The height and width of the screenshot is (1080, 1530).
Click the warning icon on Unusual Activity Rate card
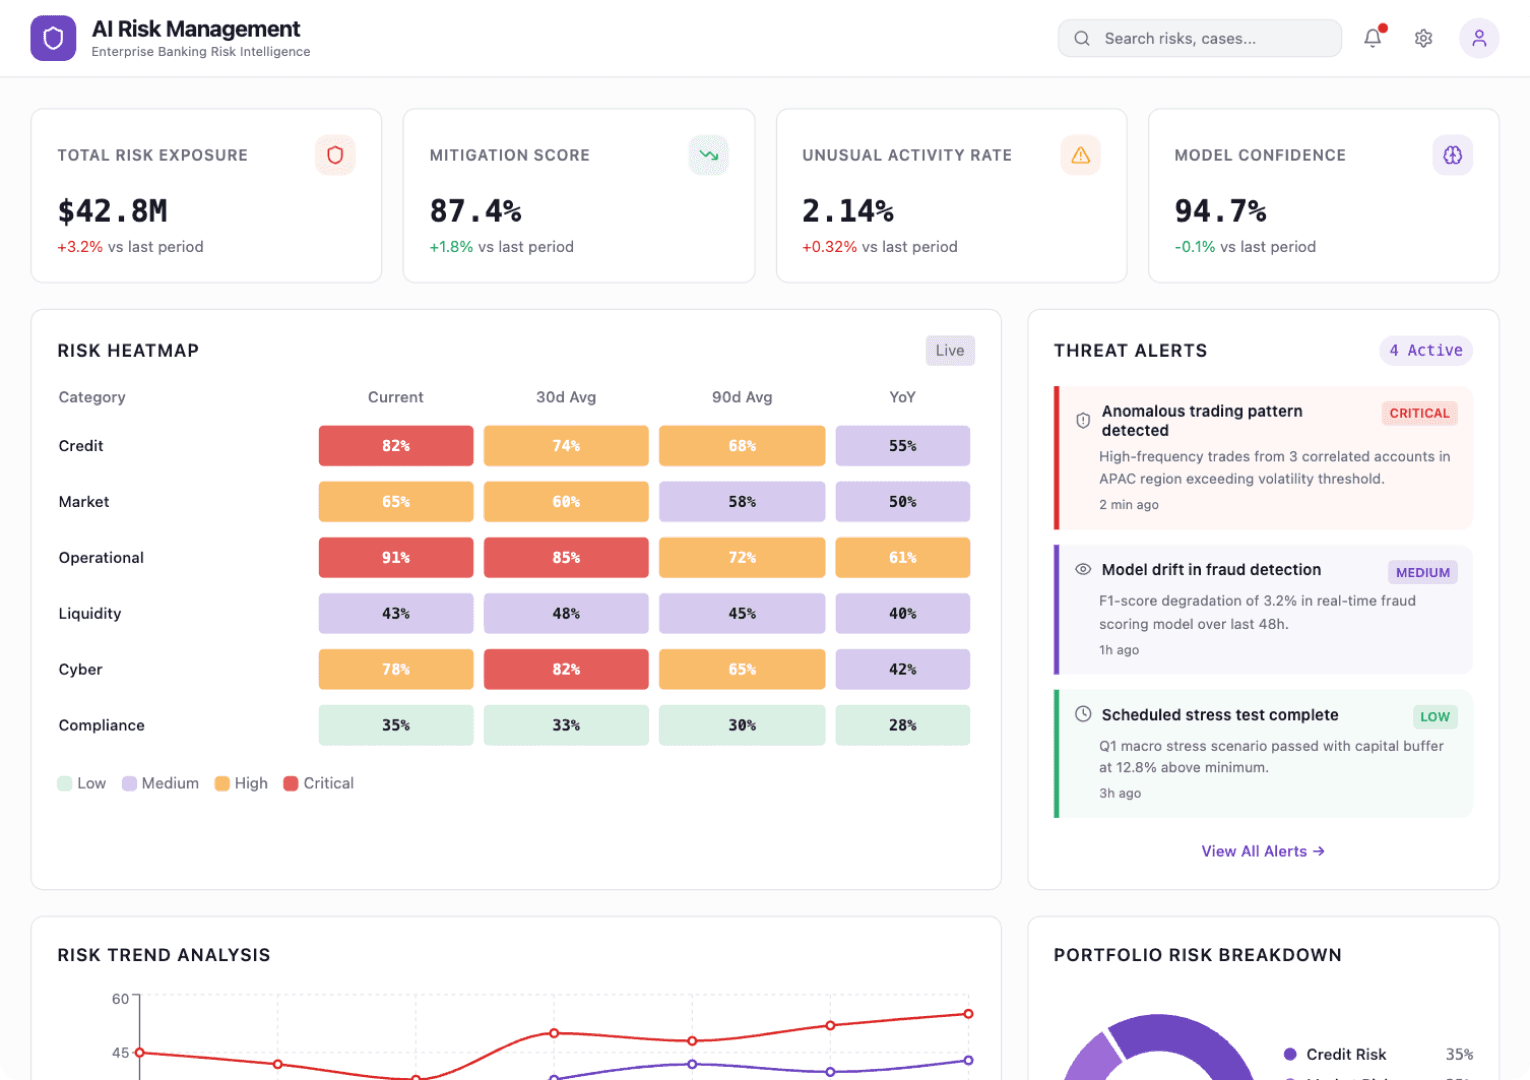coord(1080,155)
